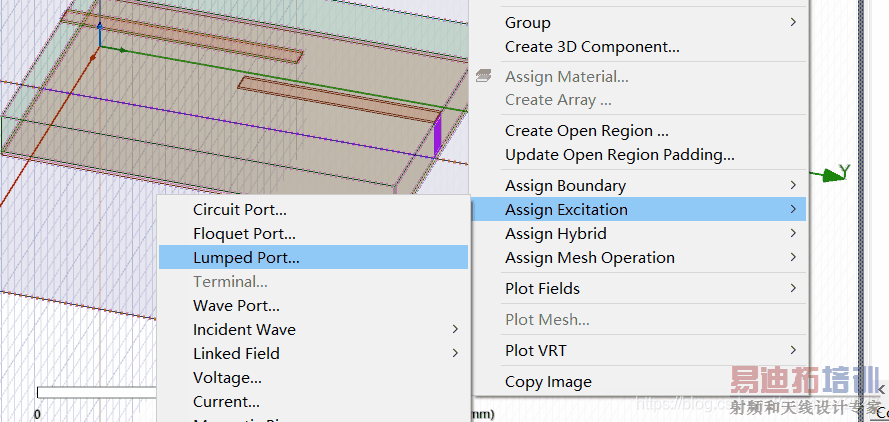
Task: Expand the Assign Hybrid arrow
Action: pos(793,233)
